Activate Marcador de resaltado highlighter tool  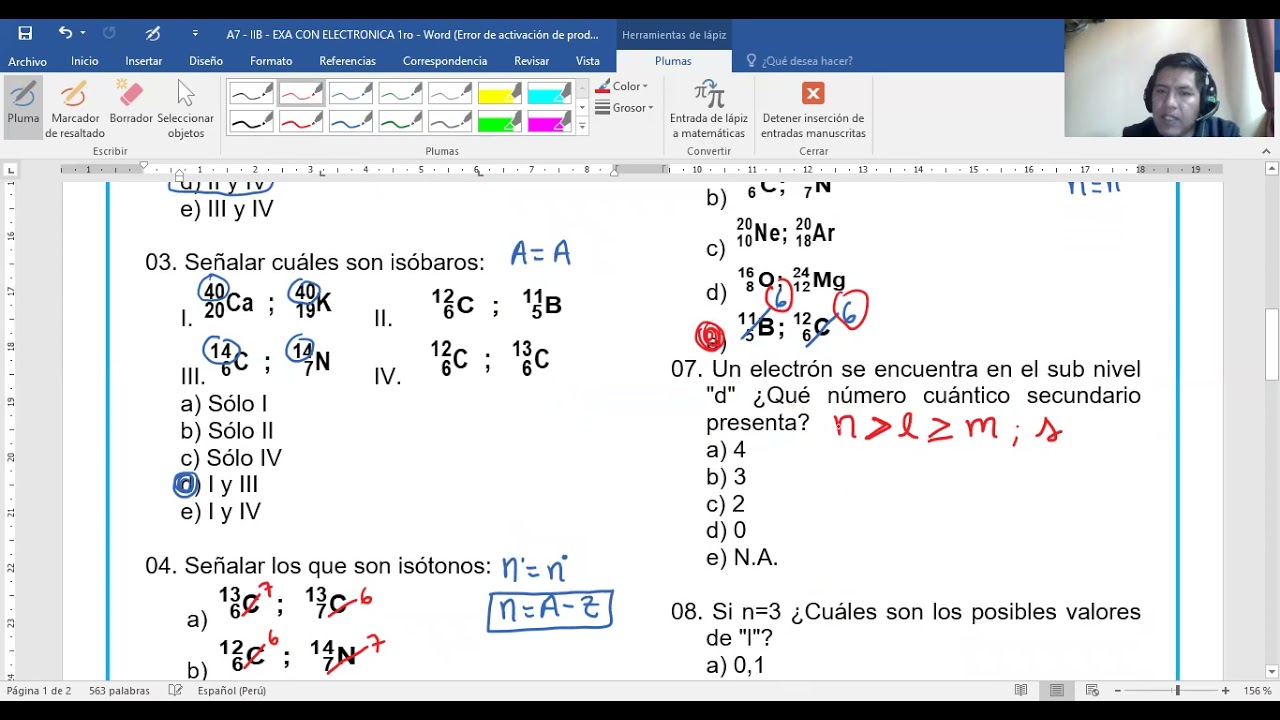pos(75,110)
